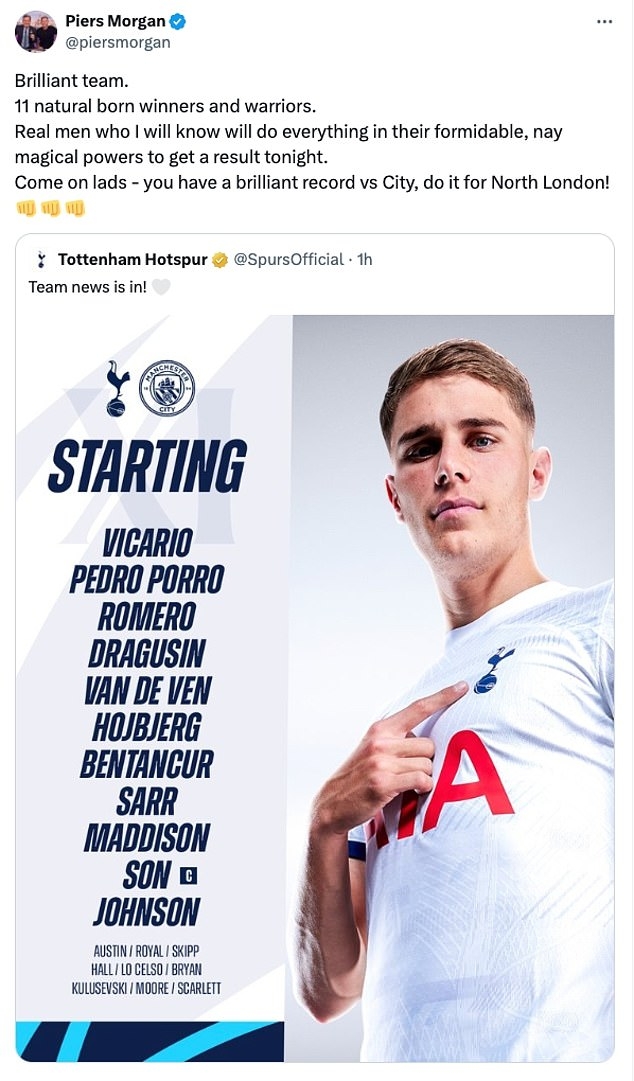
Task: Select the Tottenham Hotspur account name
Action: point(132,260)
